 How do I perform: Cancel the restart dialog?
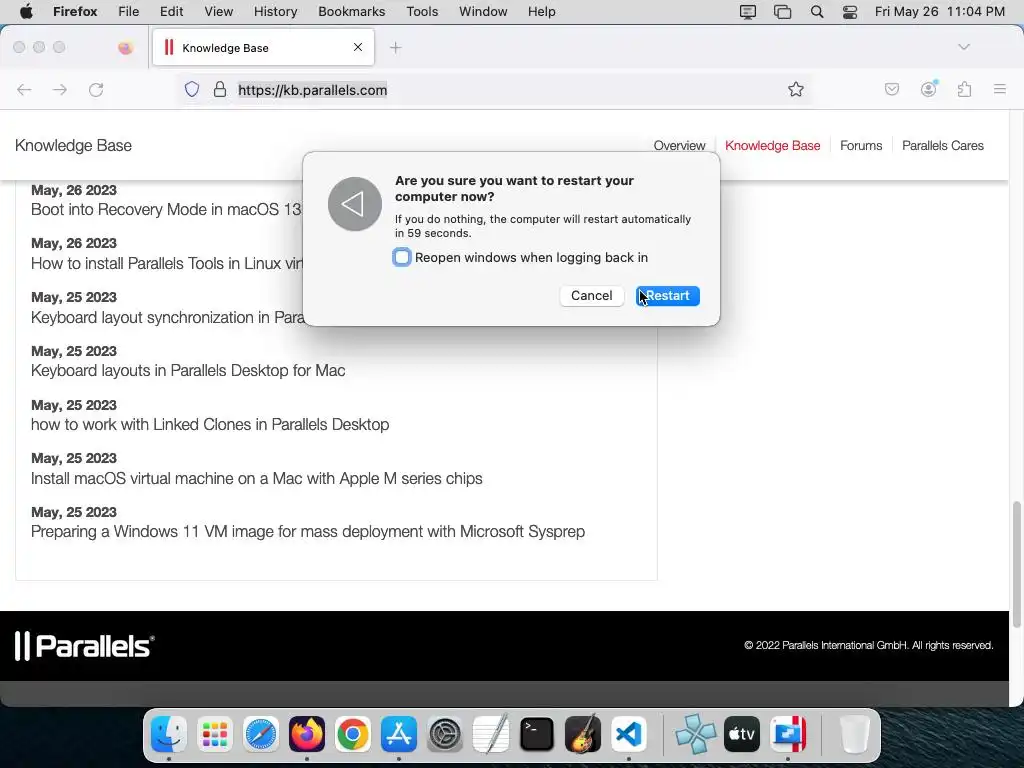point(592,296)
